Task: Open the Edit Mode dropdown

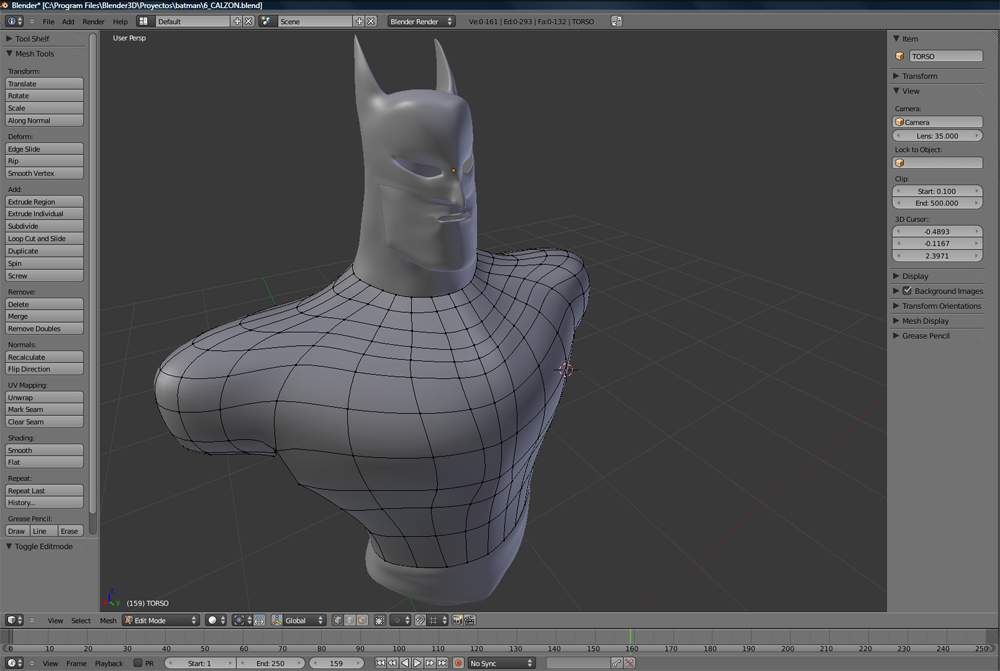Action: tap(161, 620)
